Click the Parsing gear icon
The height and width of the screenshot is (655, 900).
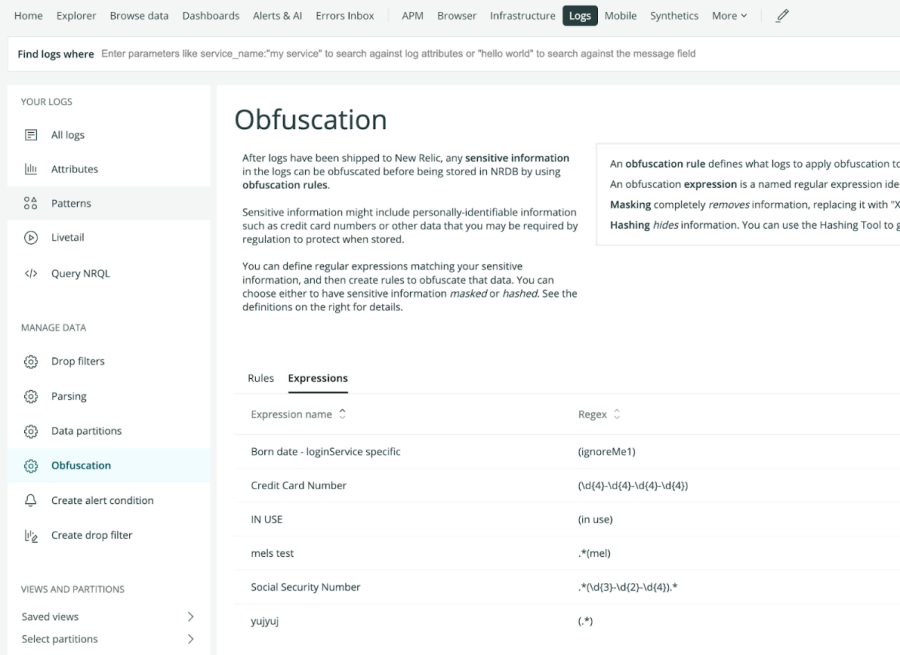(x=31, y=396)
